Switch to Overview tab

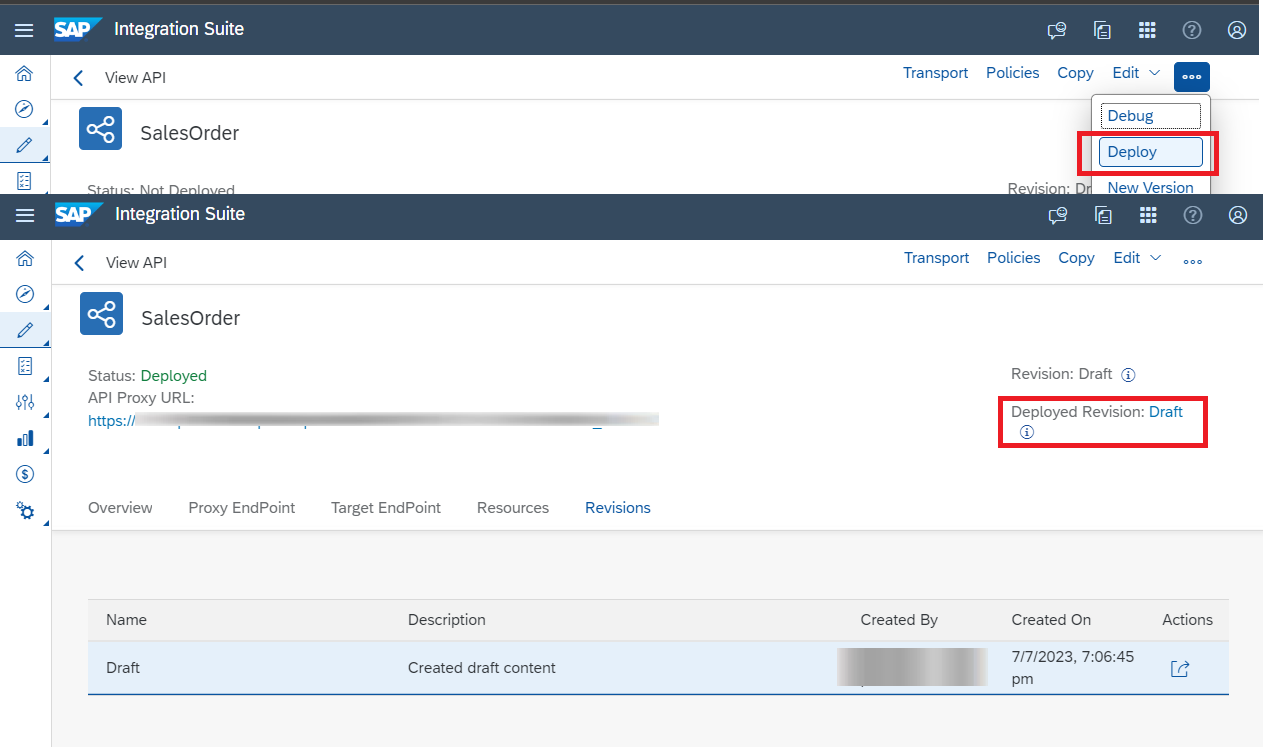[x=120, y=508]
